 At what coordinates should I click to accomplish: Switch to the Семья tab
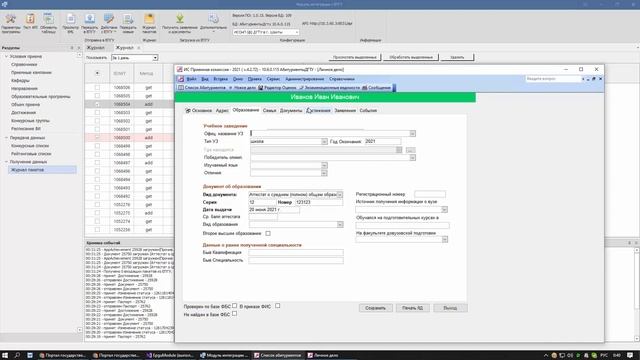[269, 110]
